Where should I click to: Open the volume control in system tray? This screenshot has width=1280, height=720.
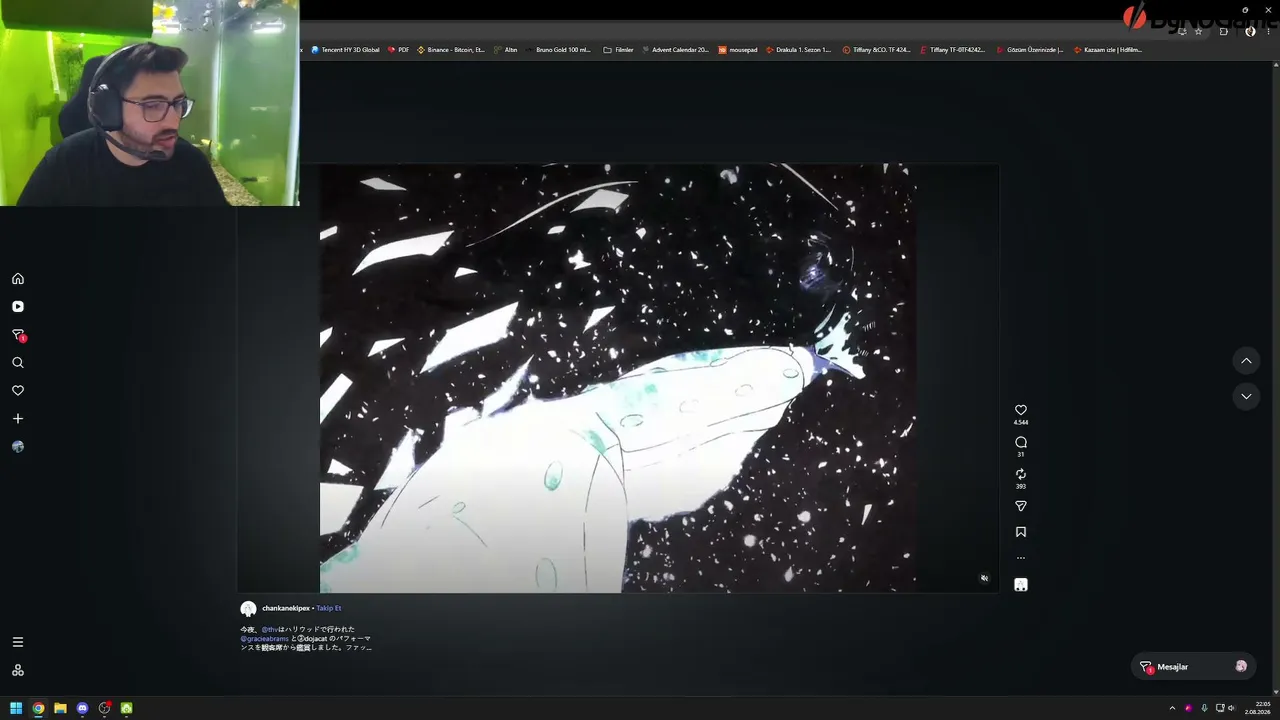(x=1231, y=708)
